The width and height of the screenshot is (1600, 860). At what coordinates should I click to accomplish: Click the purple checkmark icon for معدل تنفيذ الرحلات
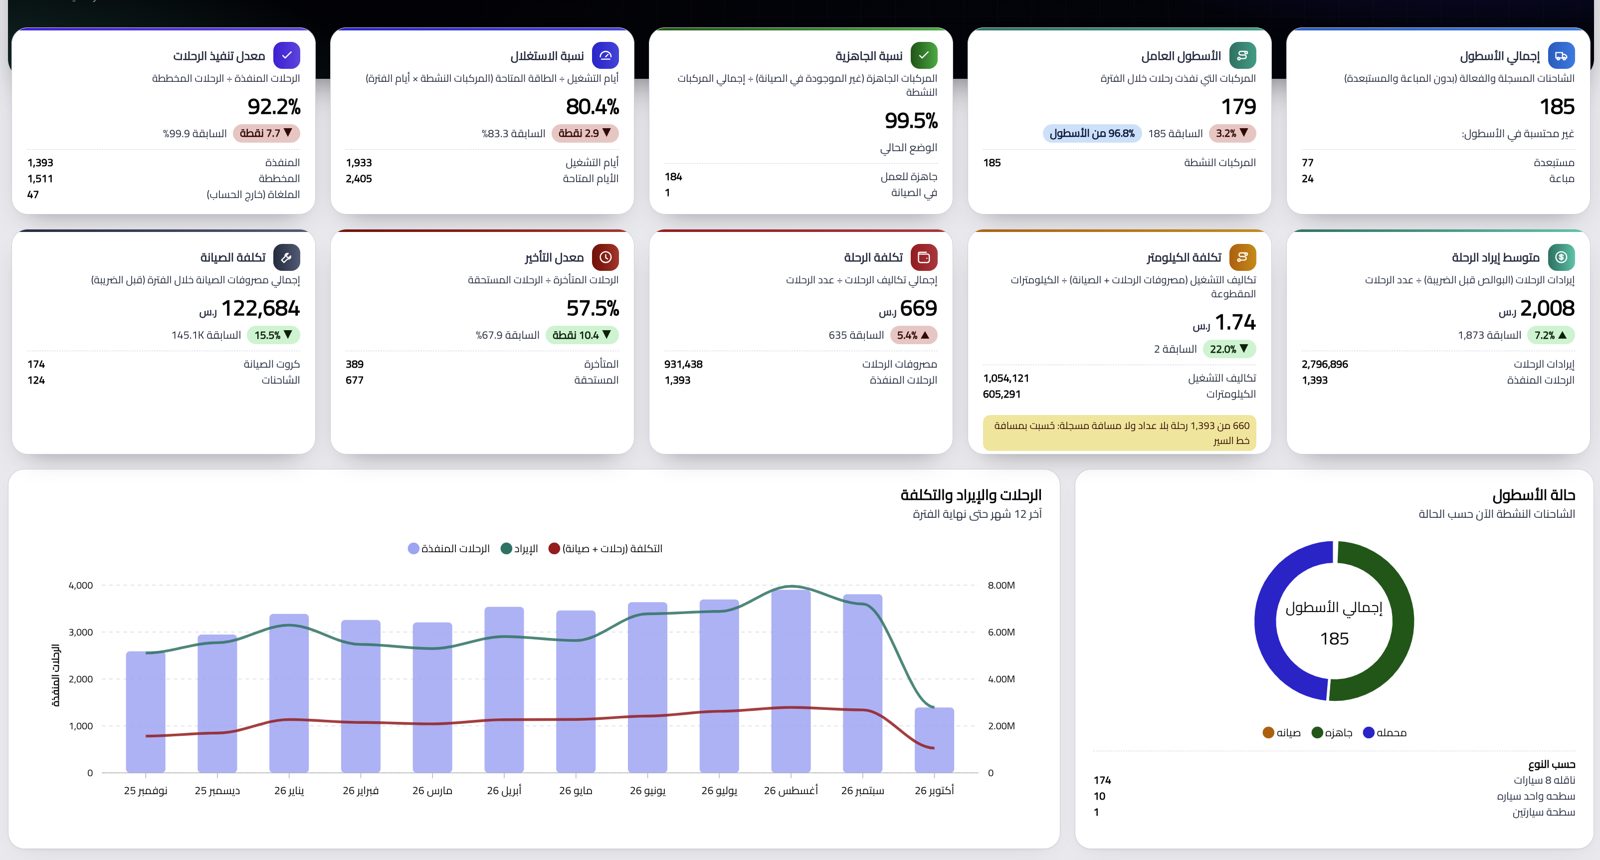pos(286,56)
